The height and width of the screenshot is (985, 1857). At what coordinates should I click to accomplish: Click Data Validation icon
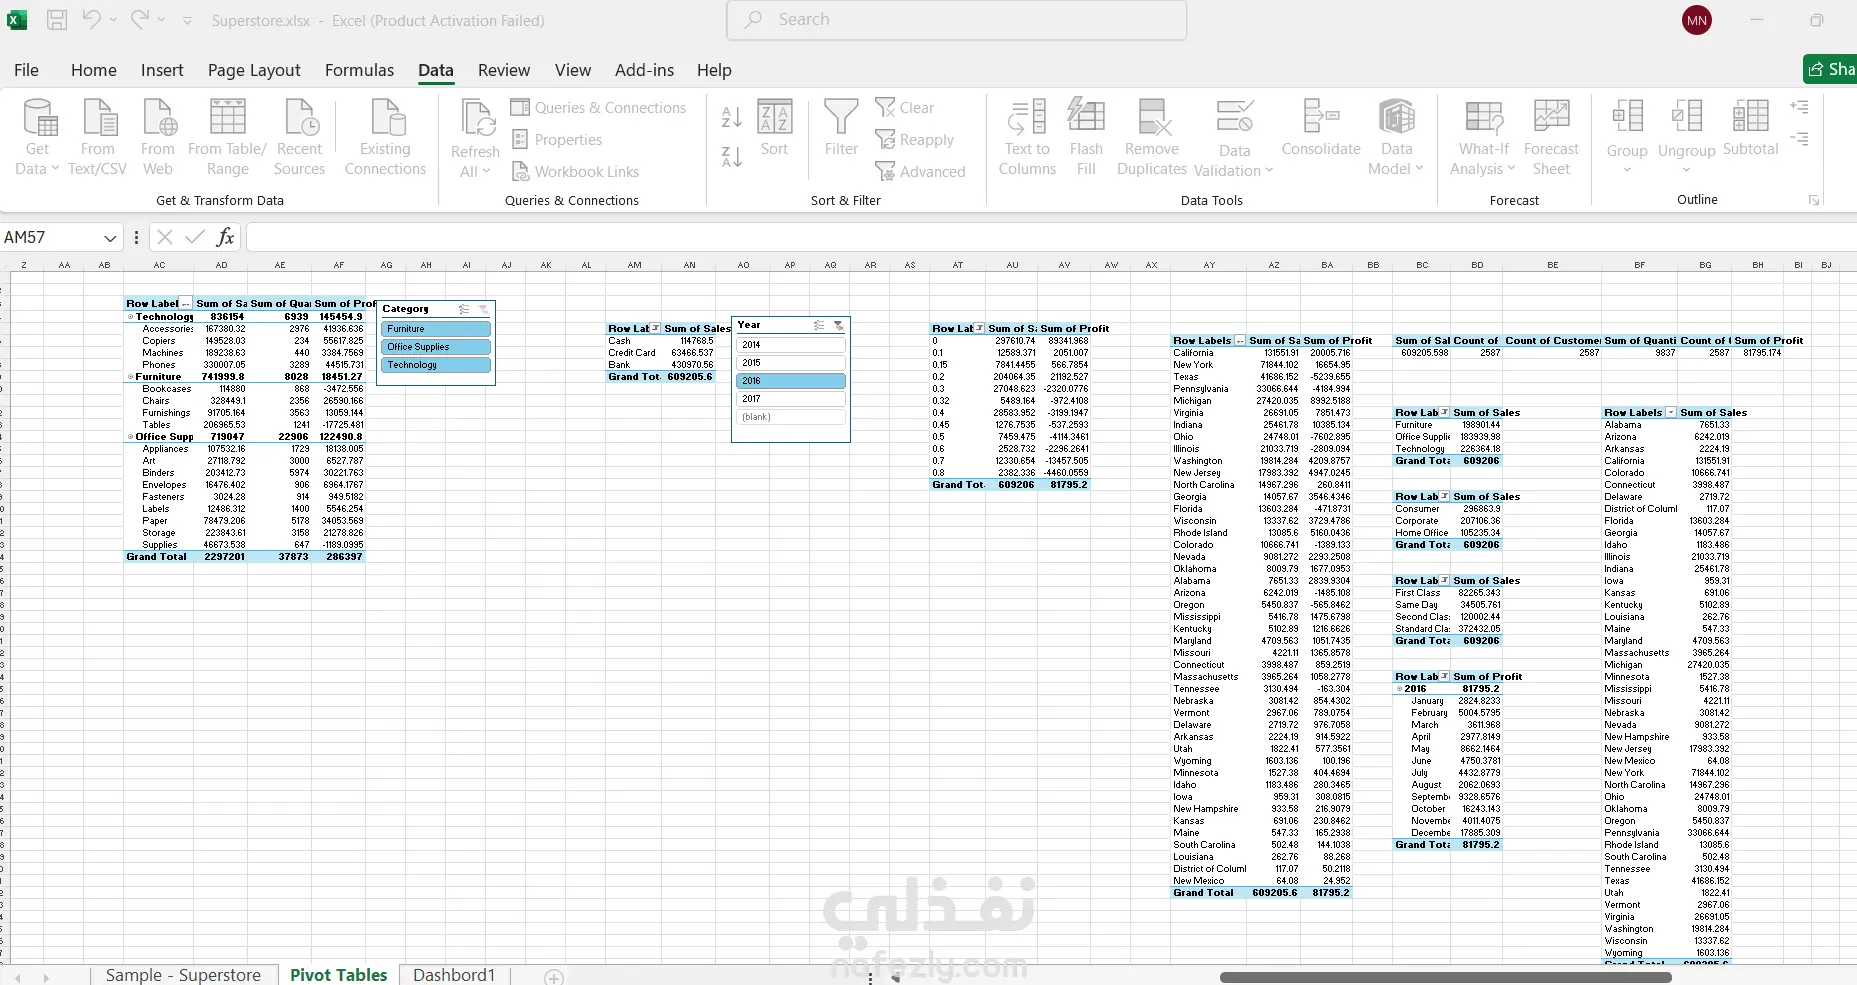(1235, 118)
